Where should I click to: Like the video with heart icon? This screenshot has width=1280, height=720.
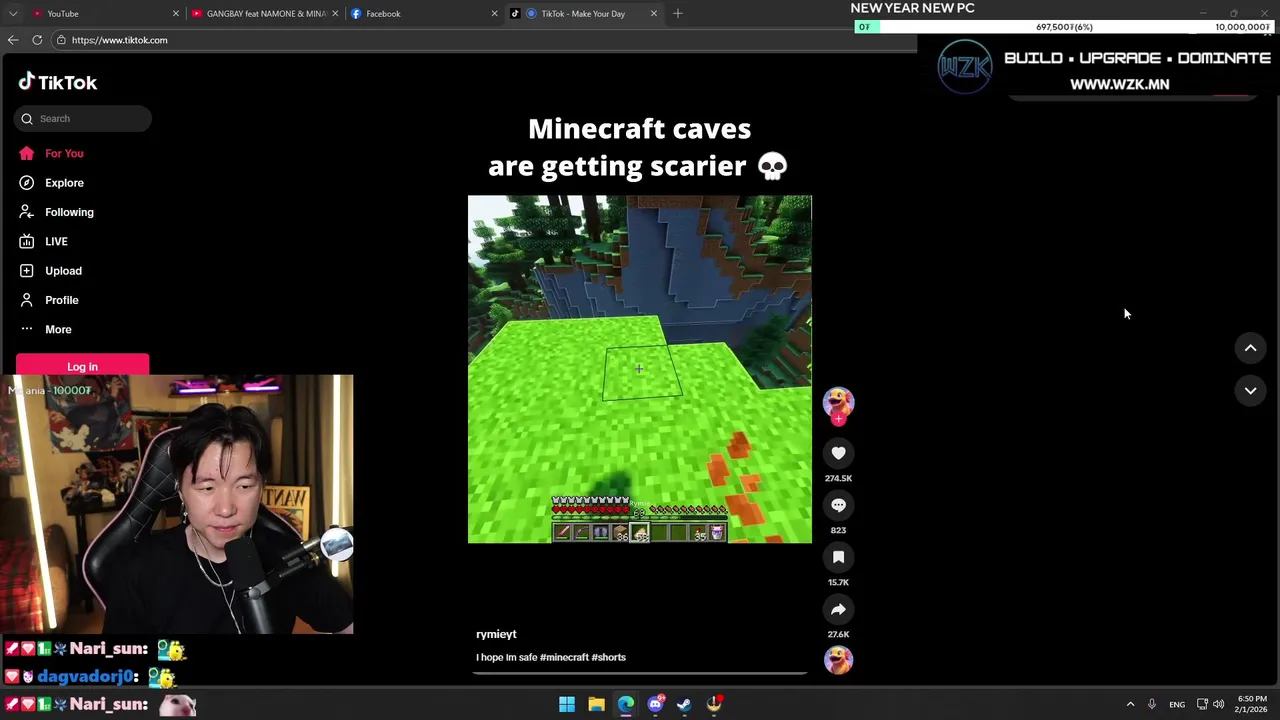(x=838, y=453)
